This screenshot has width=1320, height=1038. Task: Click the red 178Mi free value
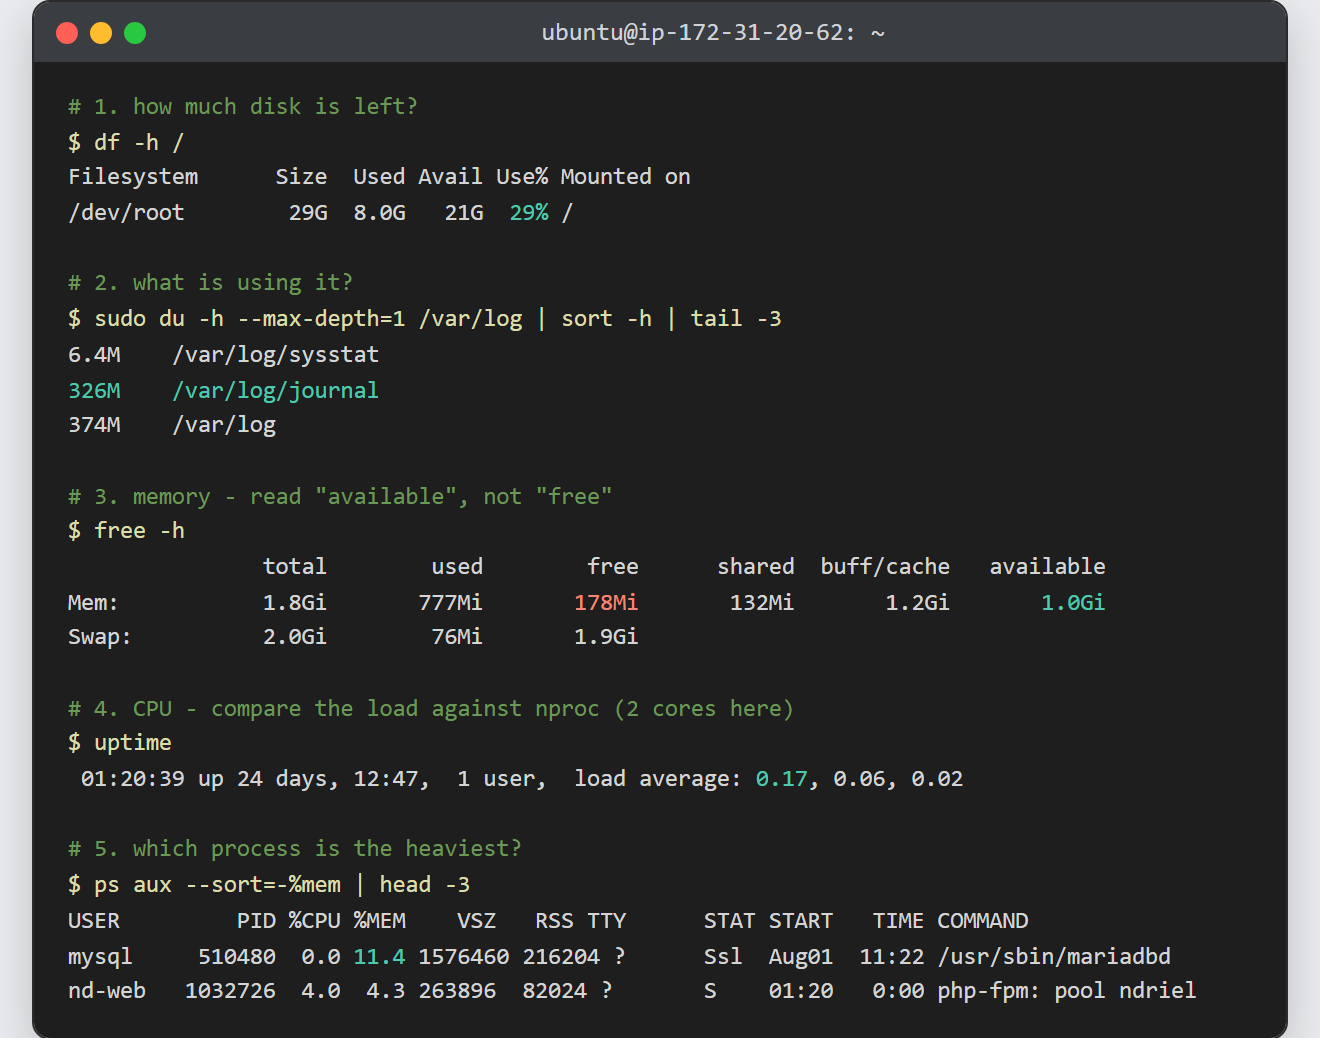[x=606, y=603]
